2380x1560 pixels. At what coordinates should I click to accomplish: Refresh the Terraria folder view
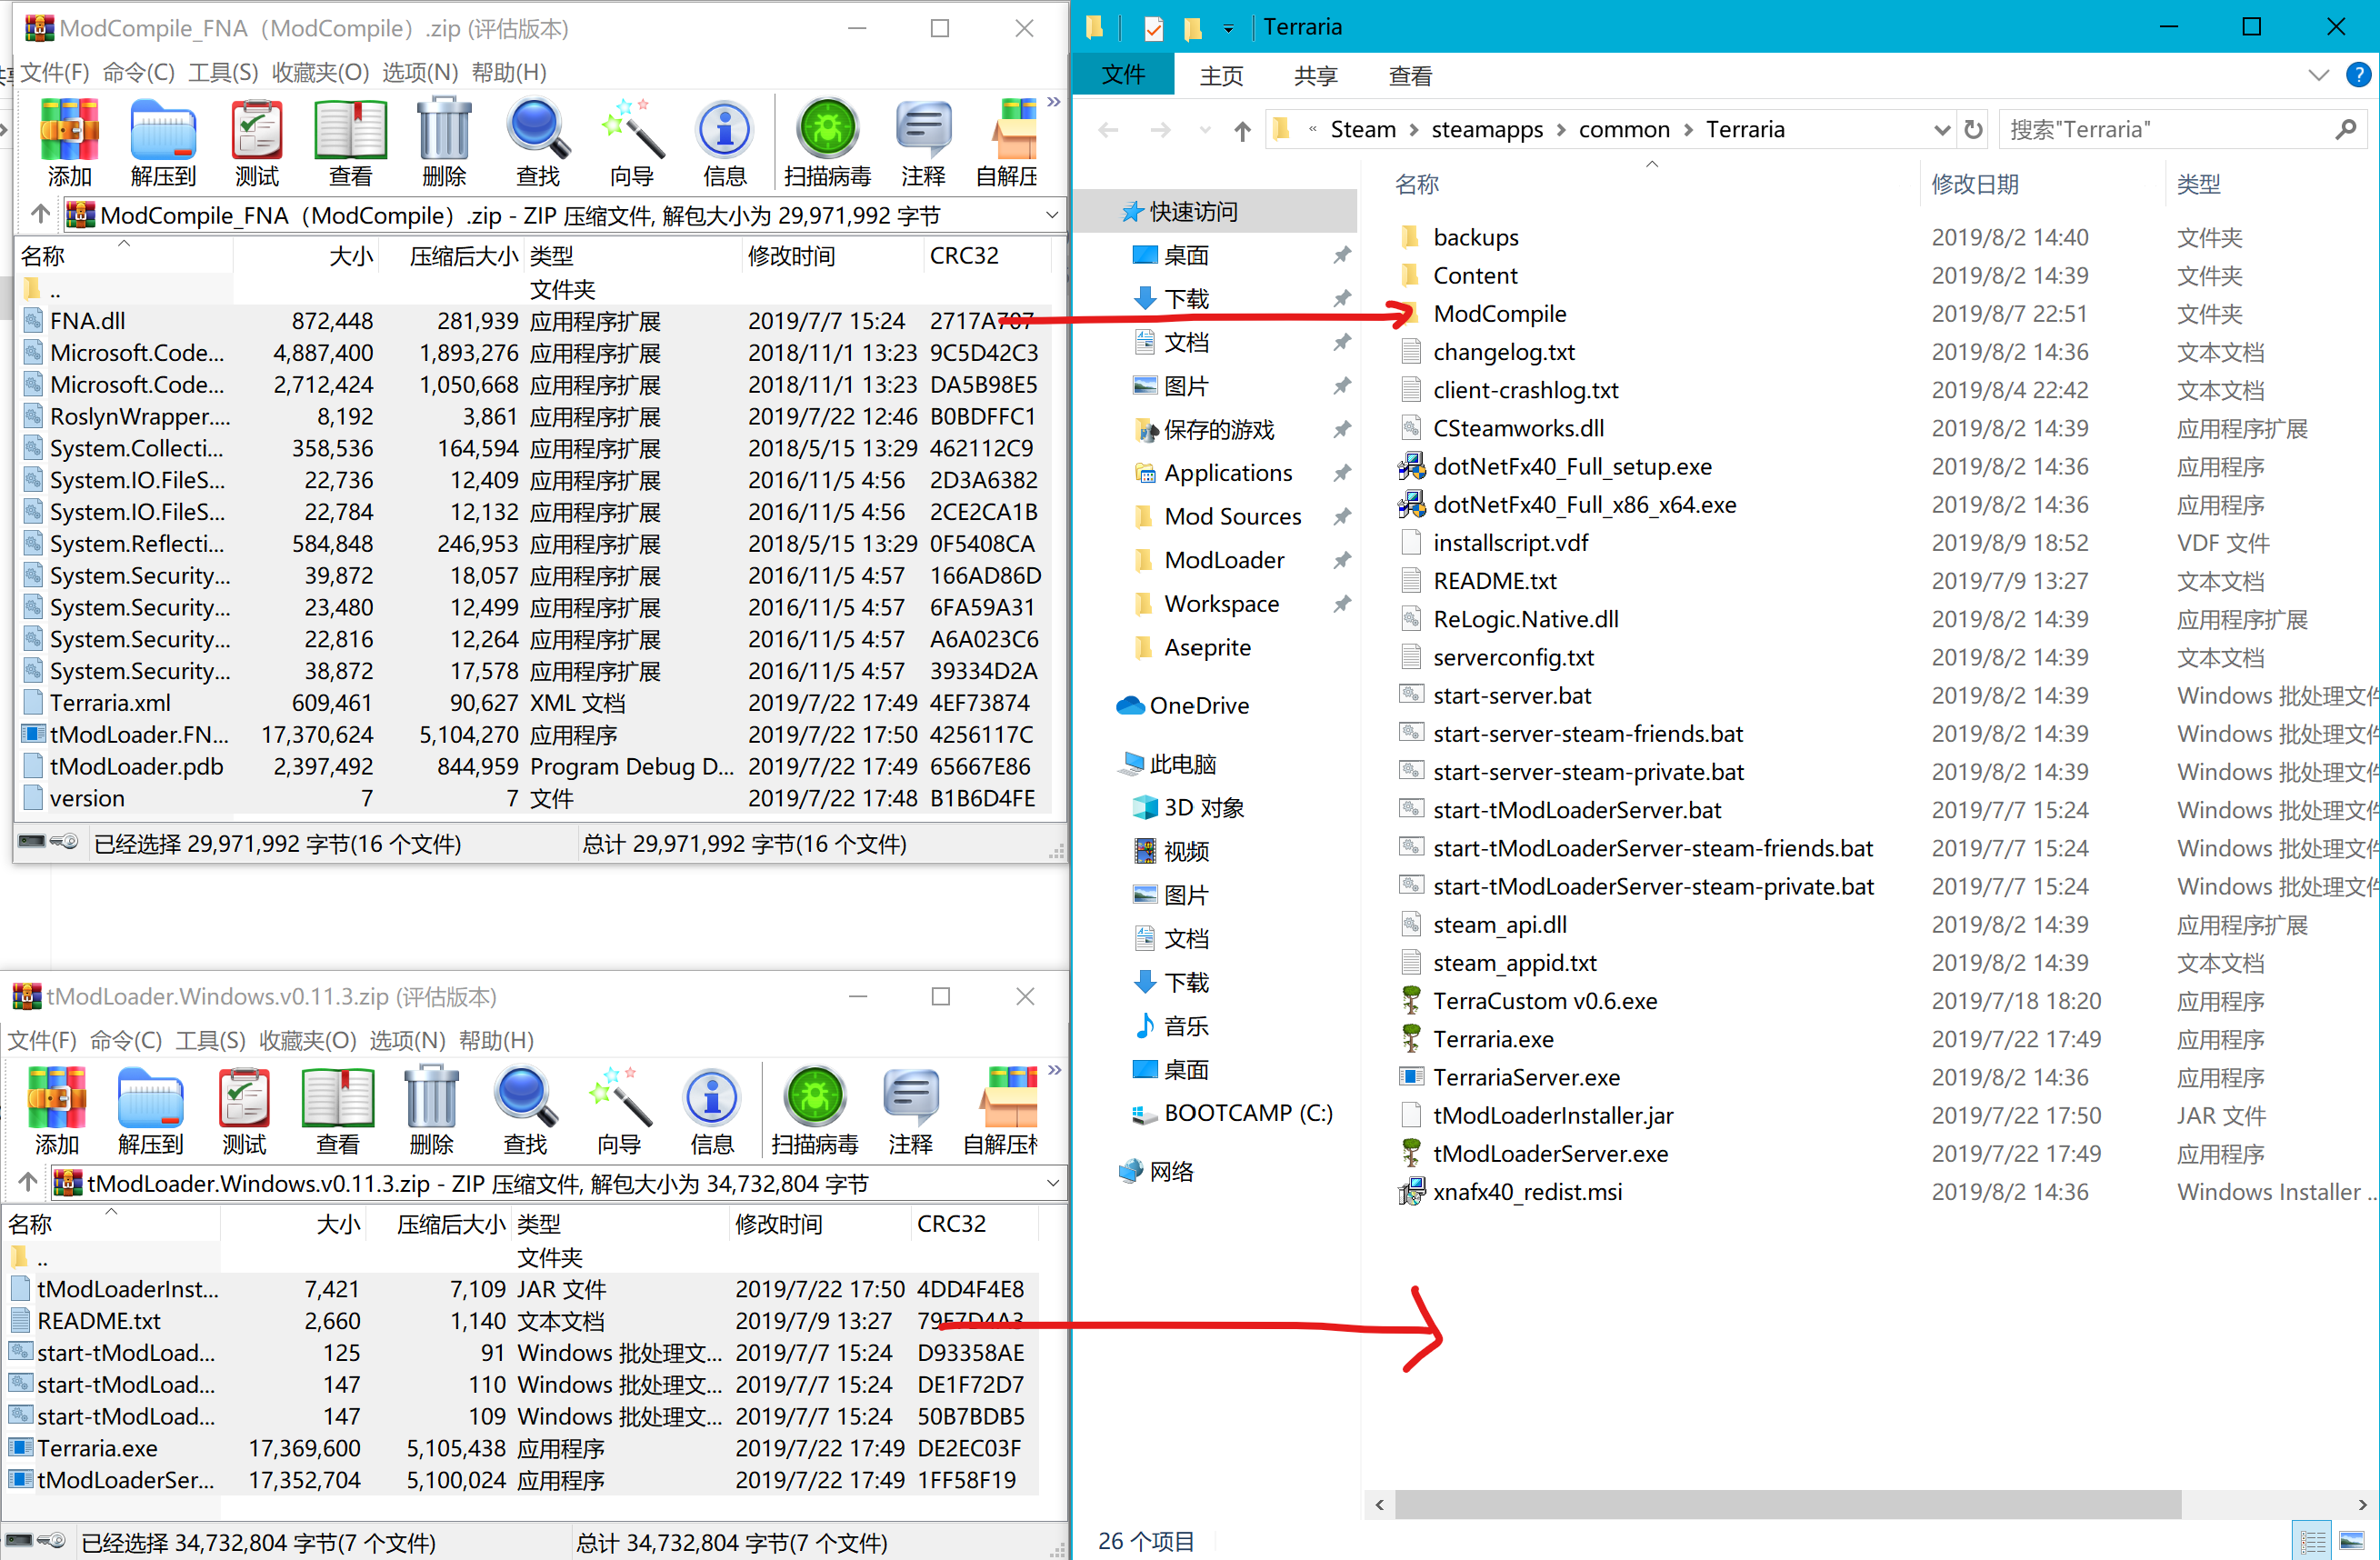(1973, 129)
